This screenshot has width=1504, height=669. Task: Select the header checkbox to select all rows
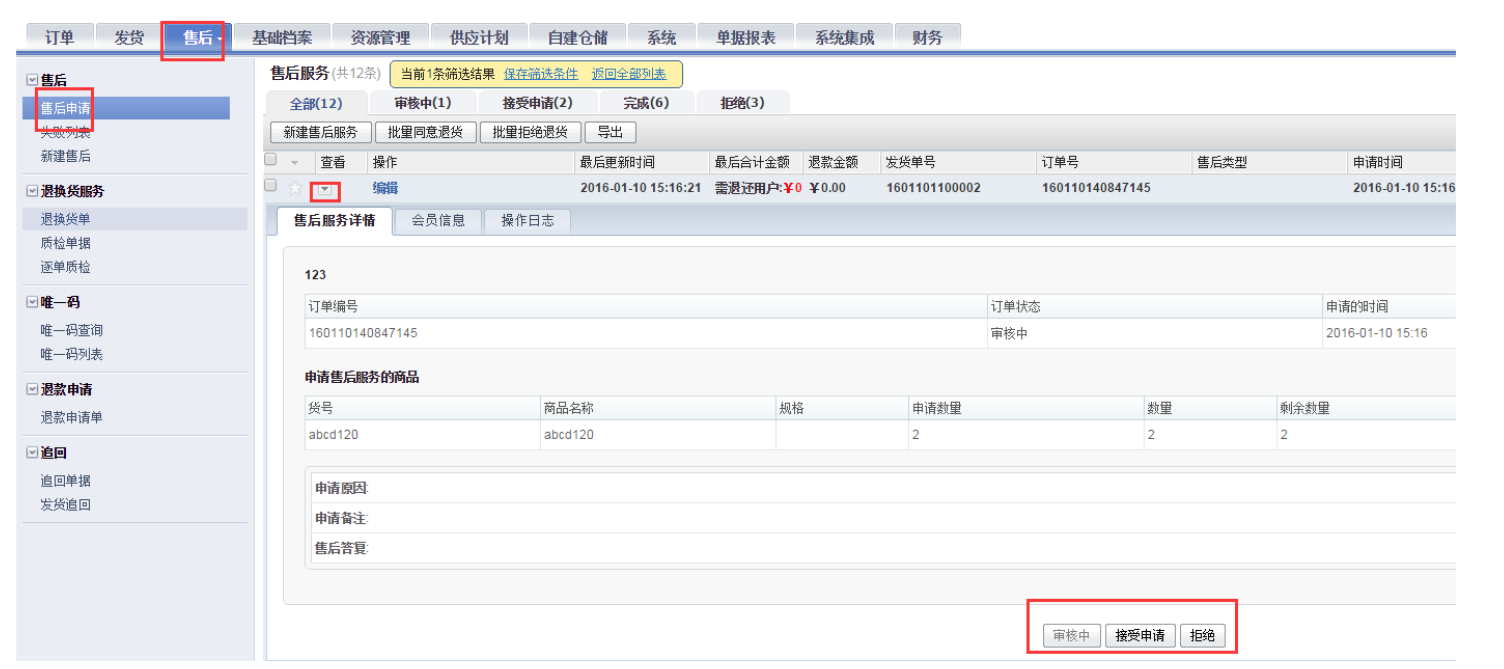click(268, 160)
